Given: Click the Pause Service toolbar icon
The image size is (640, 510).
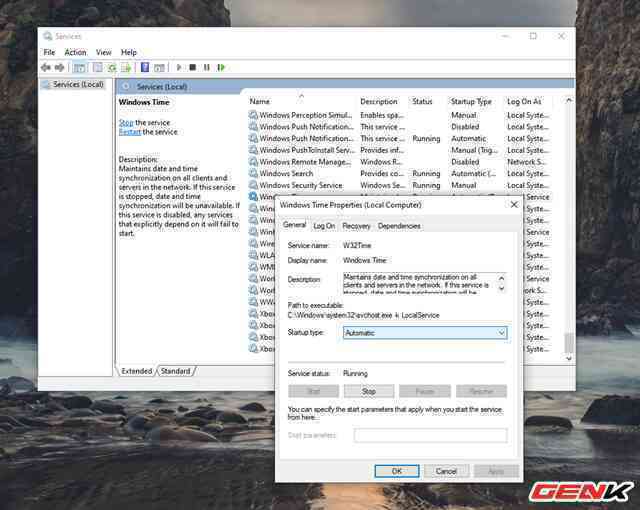Looking at the screenshot, I should 207,67.
